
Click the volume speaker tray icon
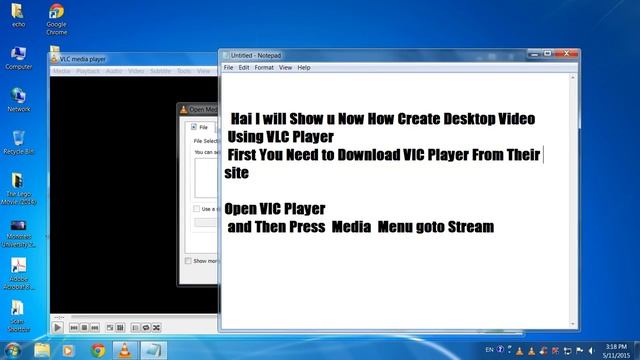click(591, 351)
